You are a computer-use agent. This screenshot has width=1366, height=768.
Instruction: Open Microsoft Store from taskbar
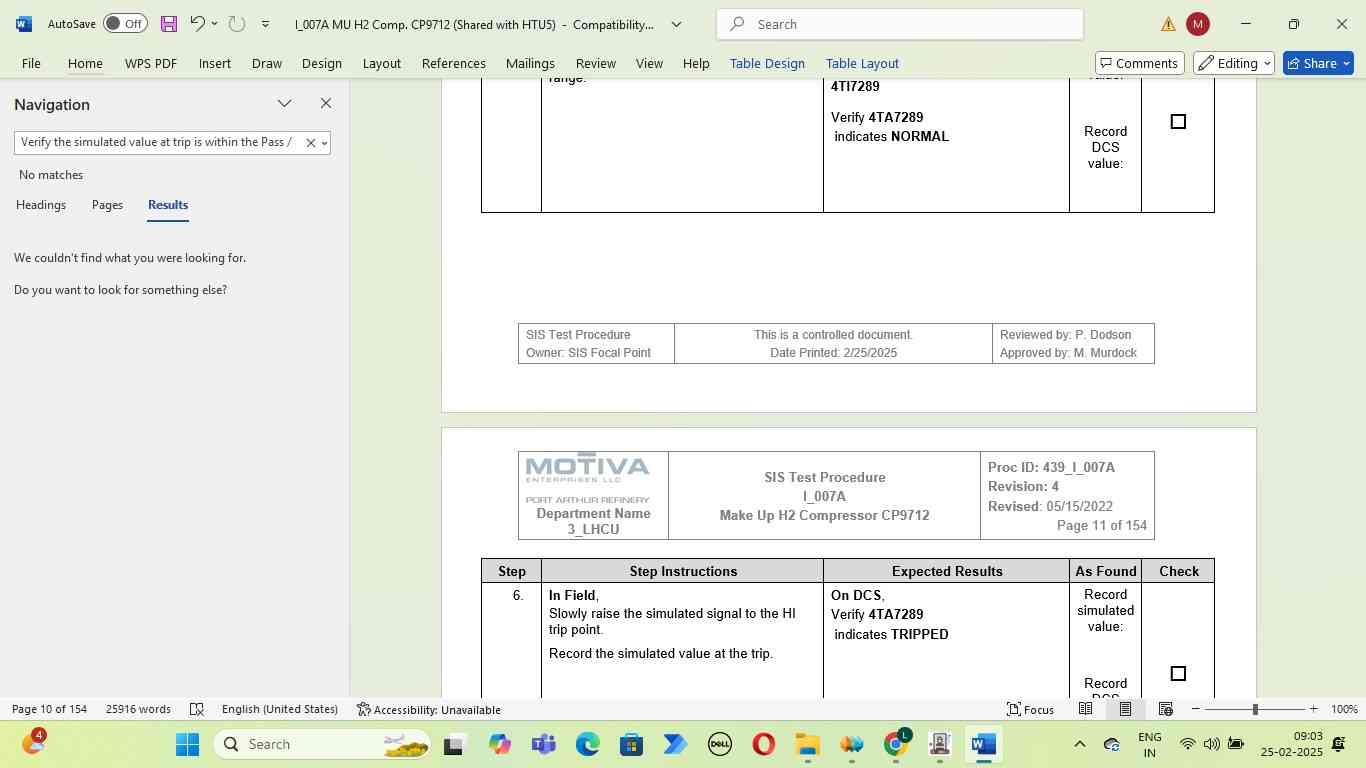click(x=631, y=744)
